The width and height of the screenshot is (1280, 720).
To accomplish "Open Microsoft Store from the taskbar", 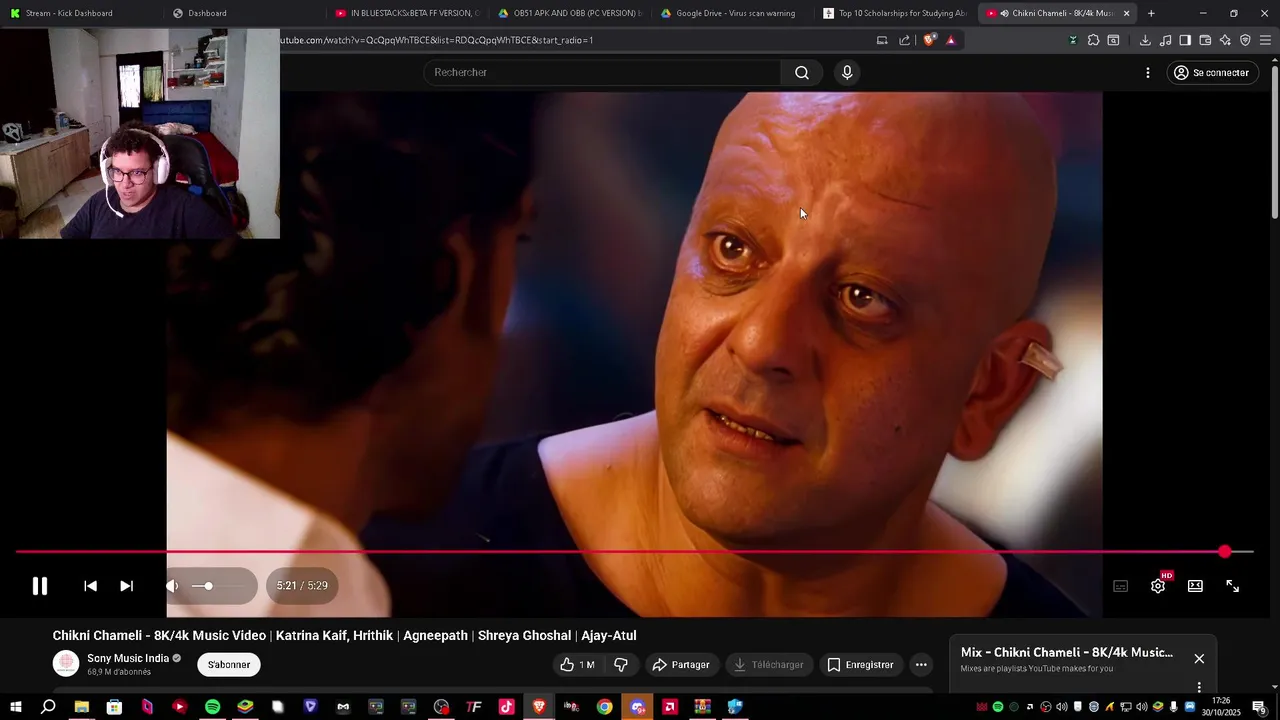I will pos(114,707).
